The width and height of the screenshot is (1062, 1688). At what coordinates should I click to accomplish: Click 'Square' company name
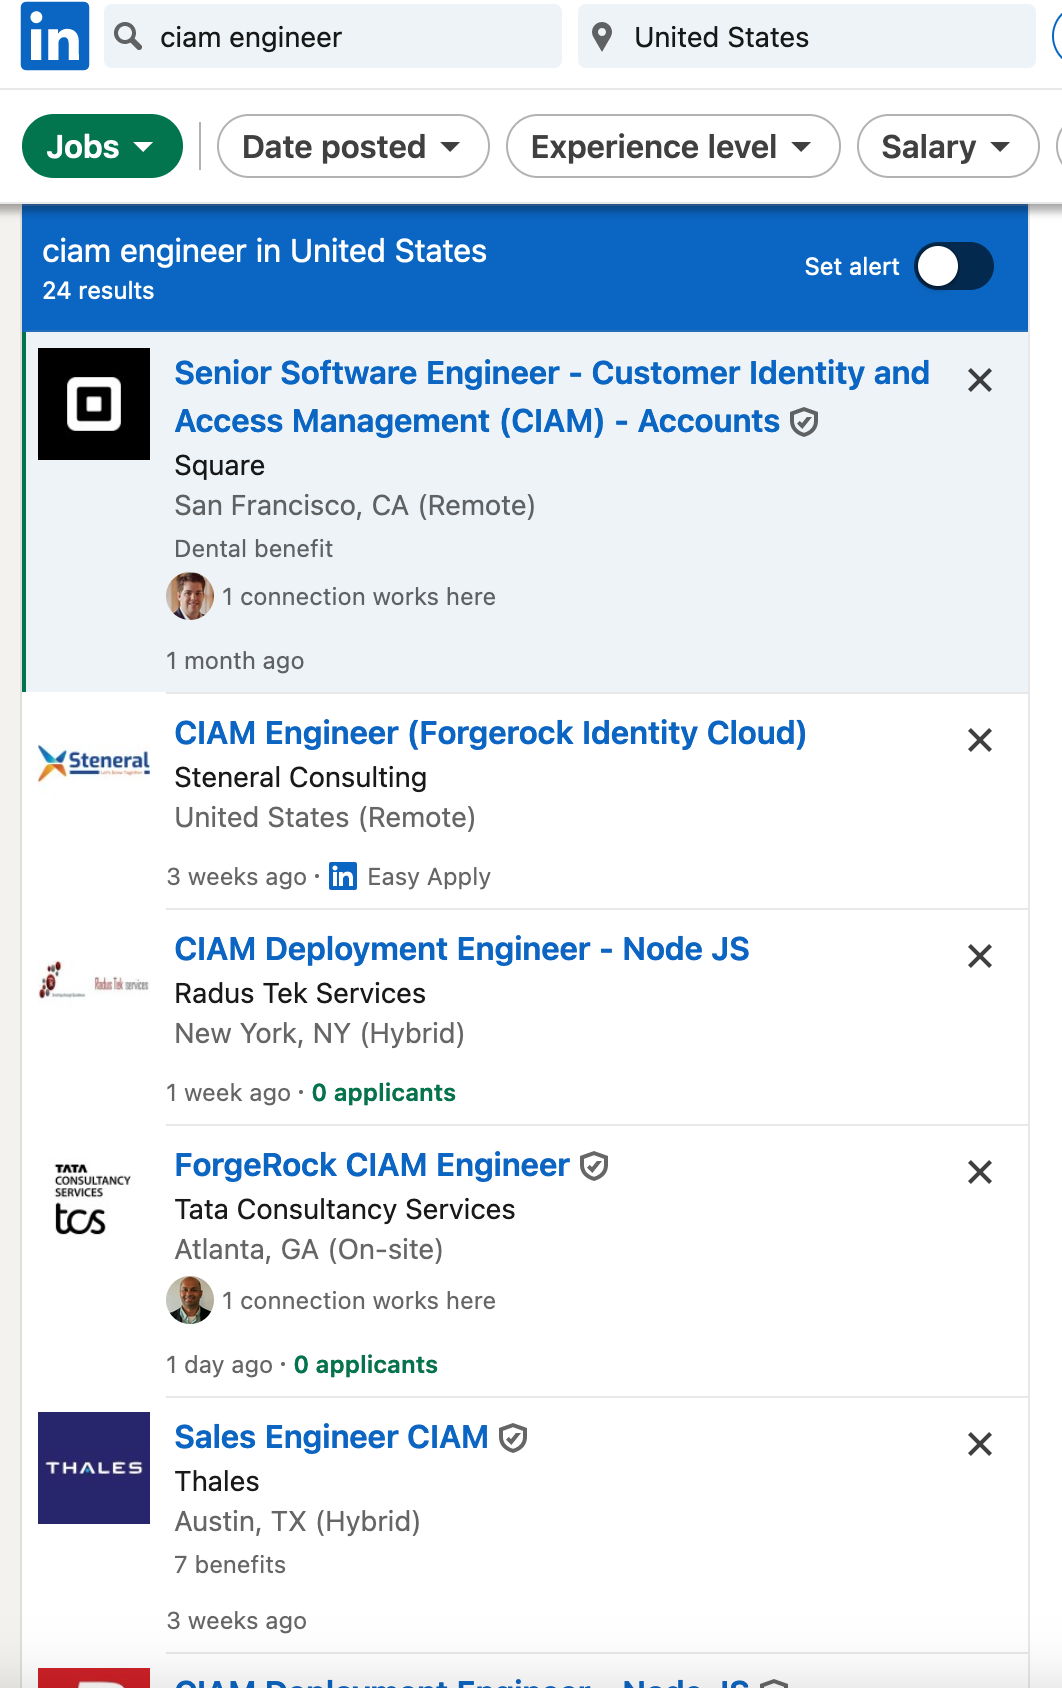point(220,466)
